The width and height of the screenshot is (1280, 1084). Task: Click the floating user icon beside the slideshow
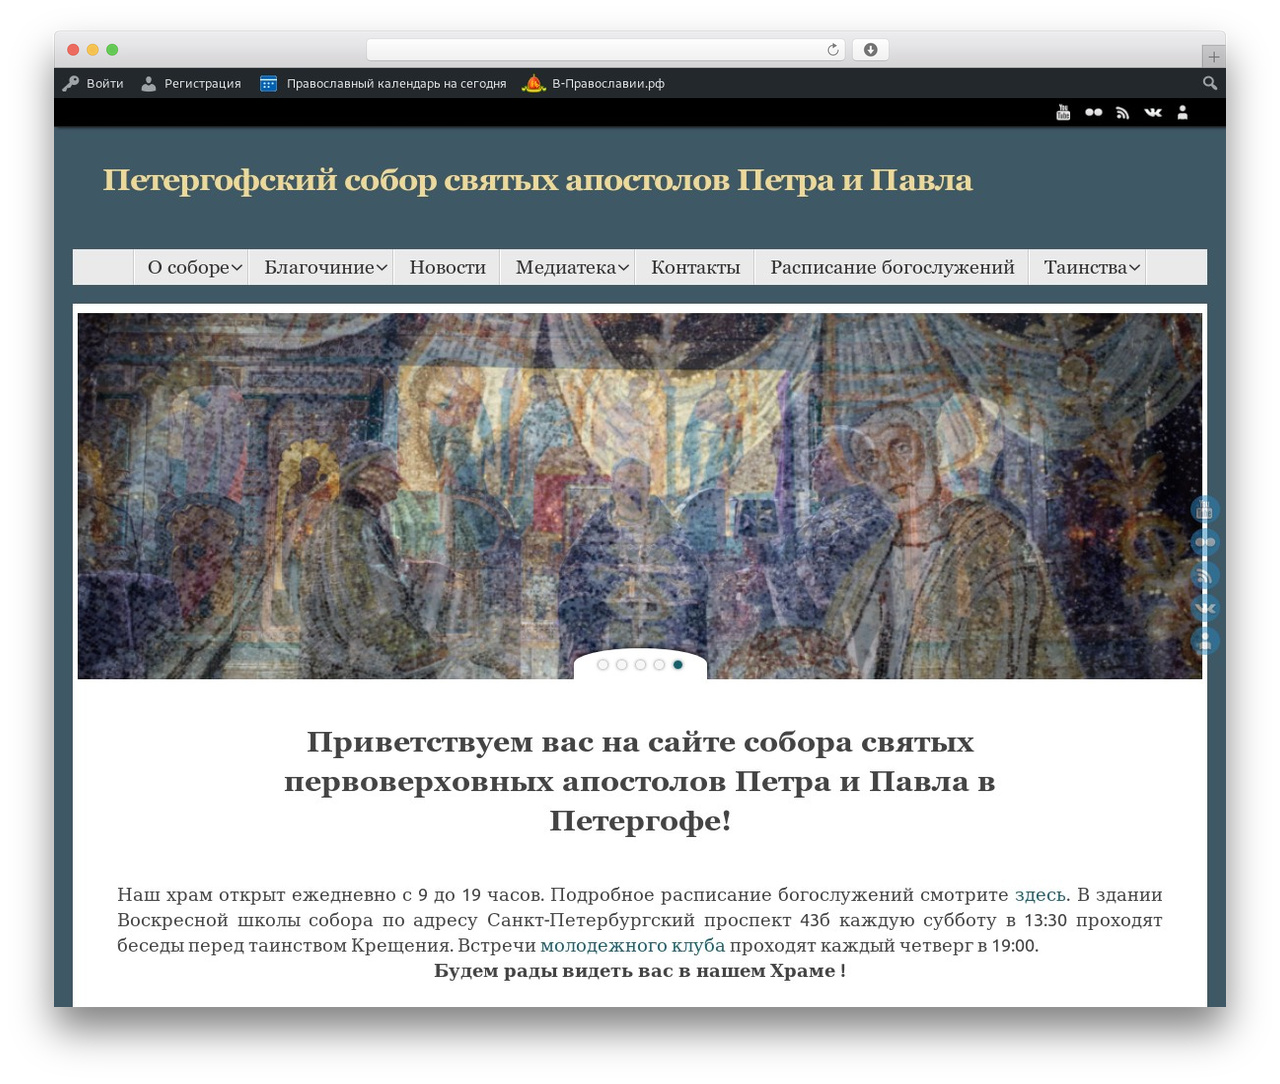(x=1205, y=641)
